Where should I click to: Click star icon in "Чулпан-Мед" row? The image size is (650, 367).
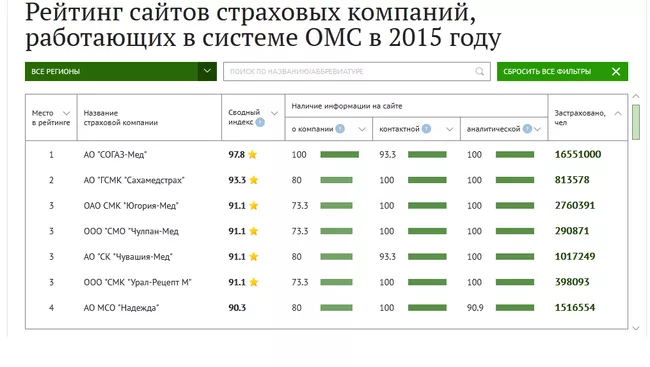click(254, 231)
